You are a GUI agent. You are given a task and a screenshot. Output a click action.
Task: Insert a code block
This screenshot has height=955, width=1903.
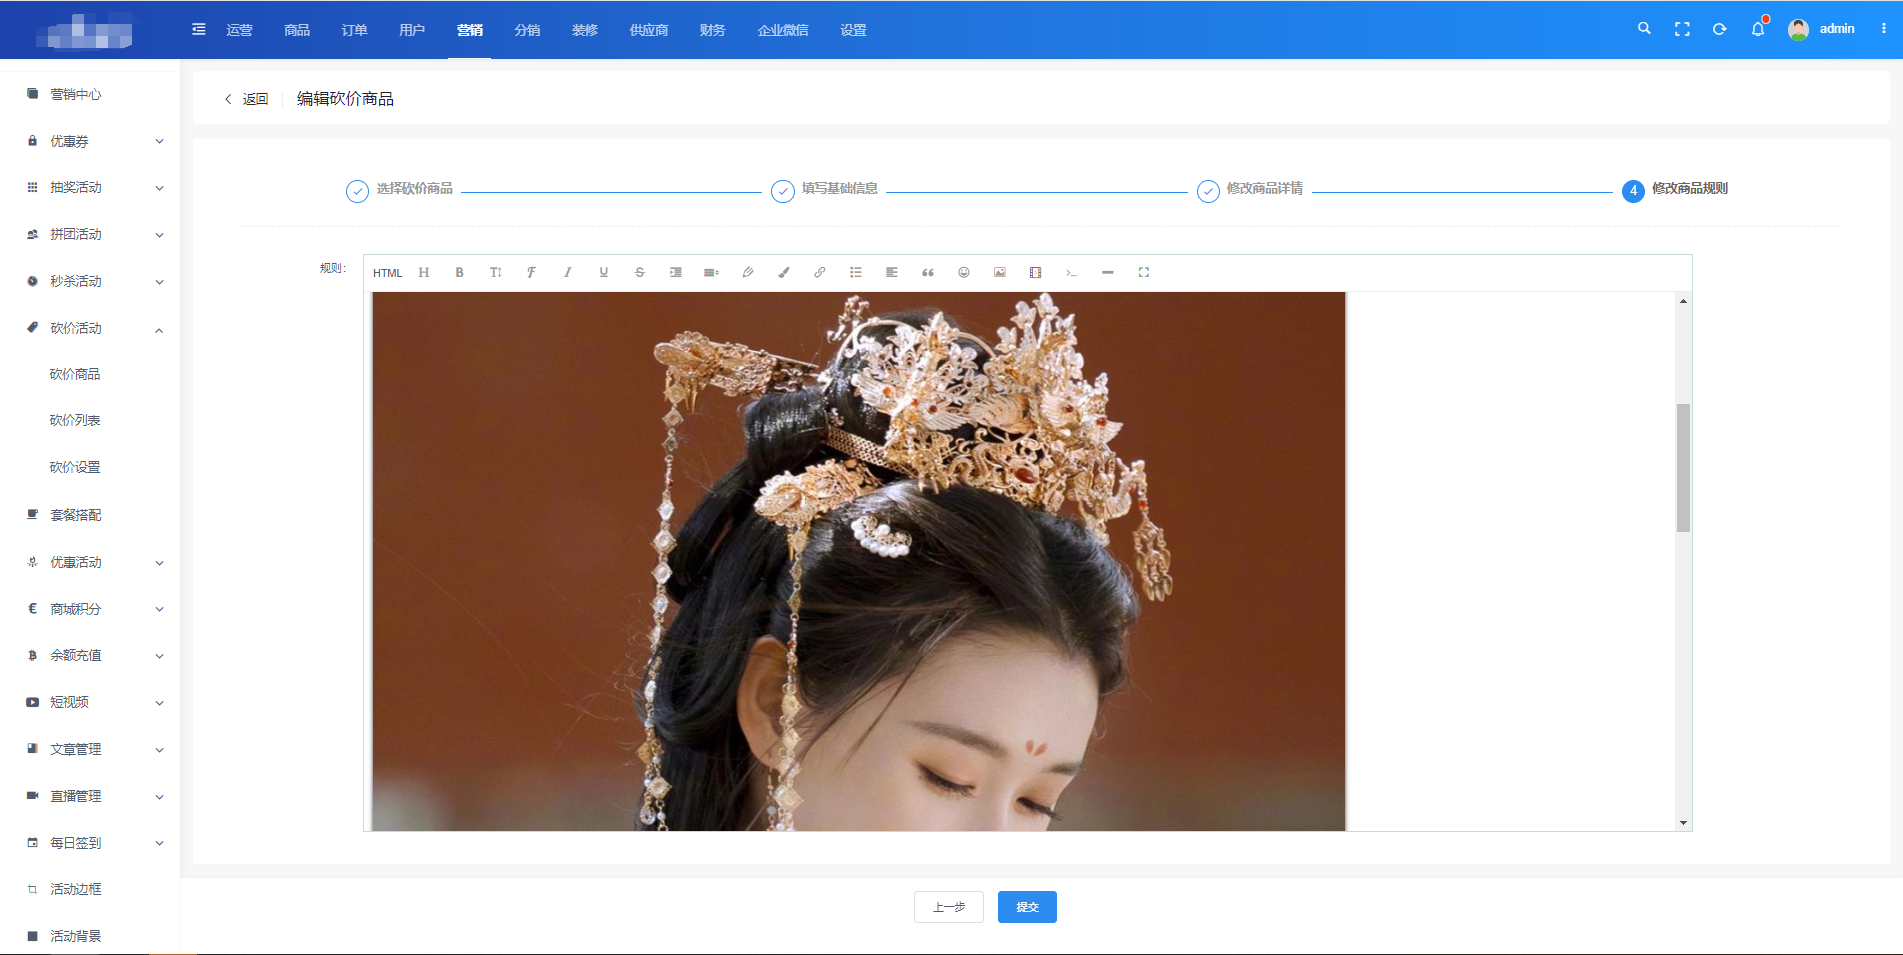(1072, 272)
